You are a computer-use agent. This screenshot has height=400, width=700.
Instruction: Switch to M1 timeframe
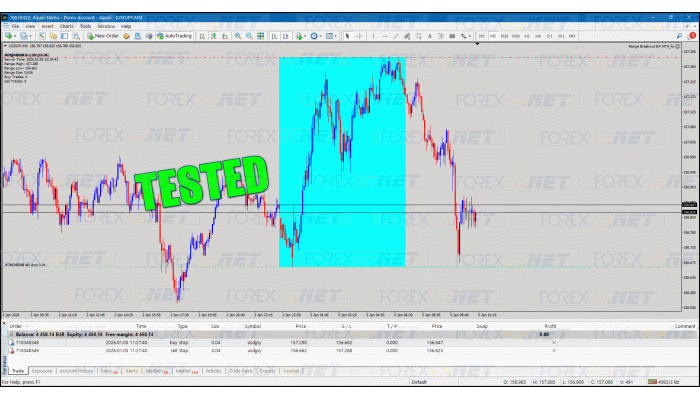[482, 36]
